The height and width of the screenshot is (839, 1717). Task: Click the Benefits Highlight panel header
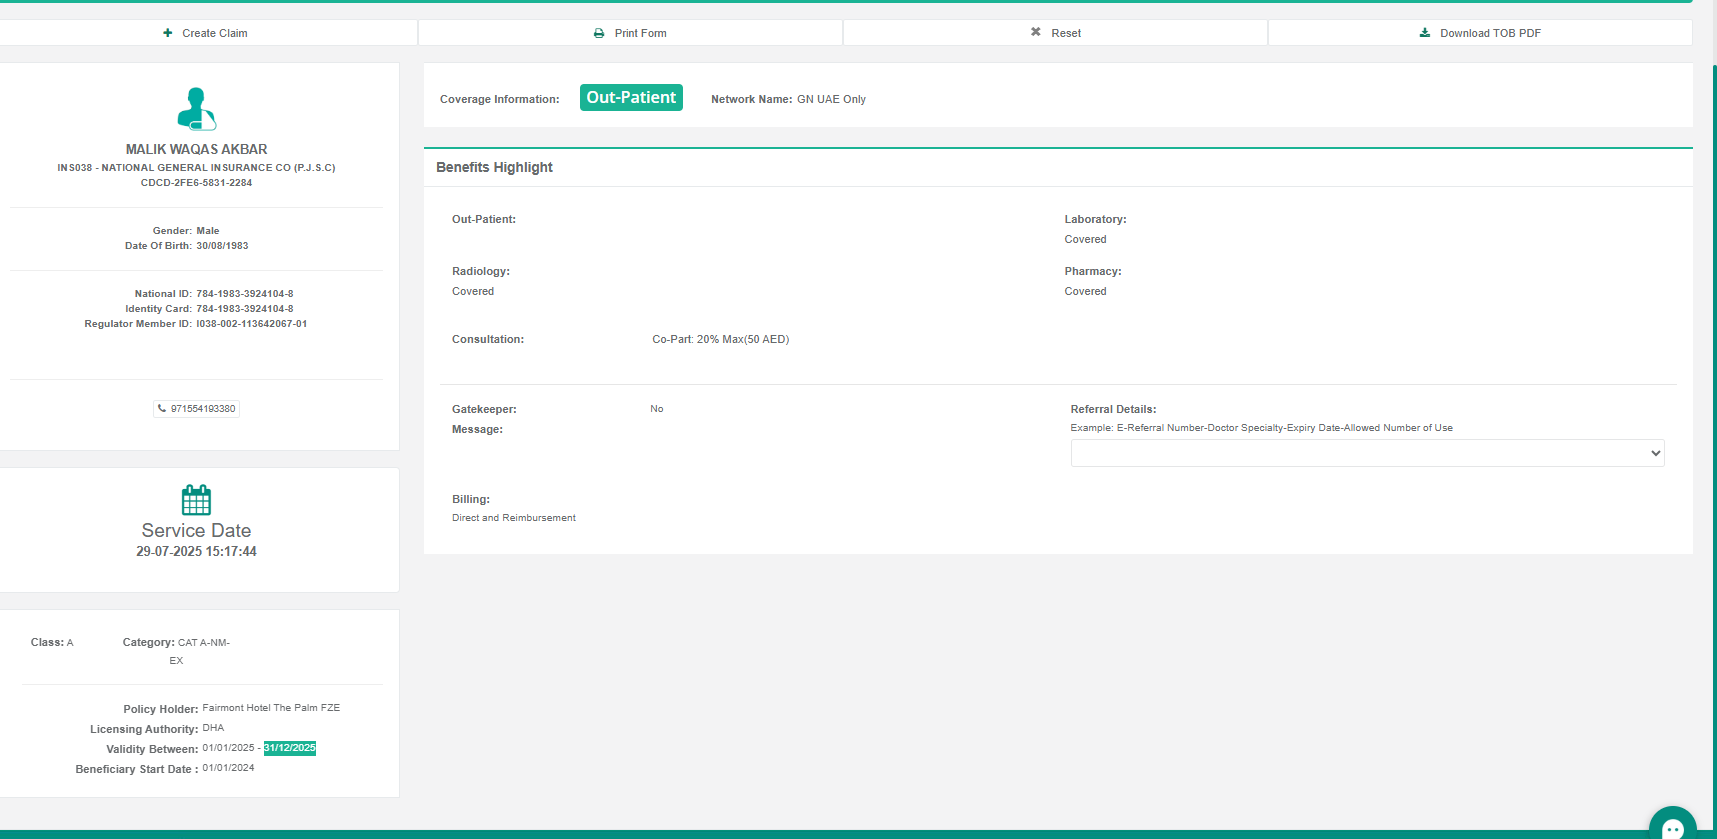pos(494,167)
